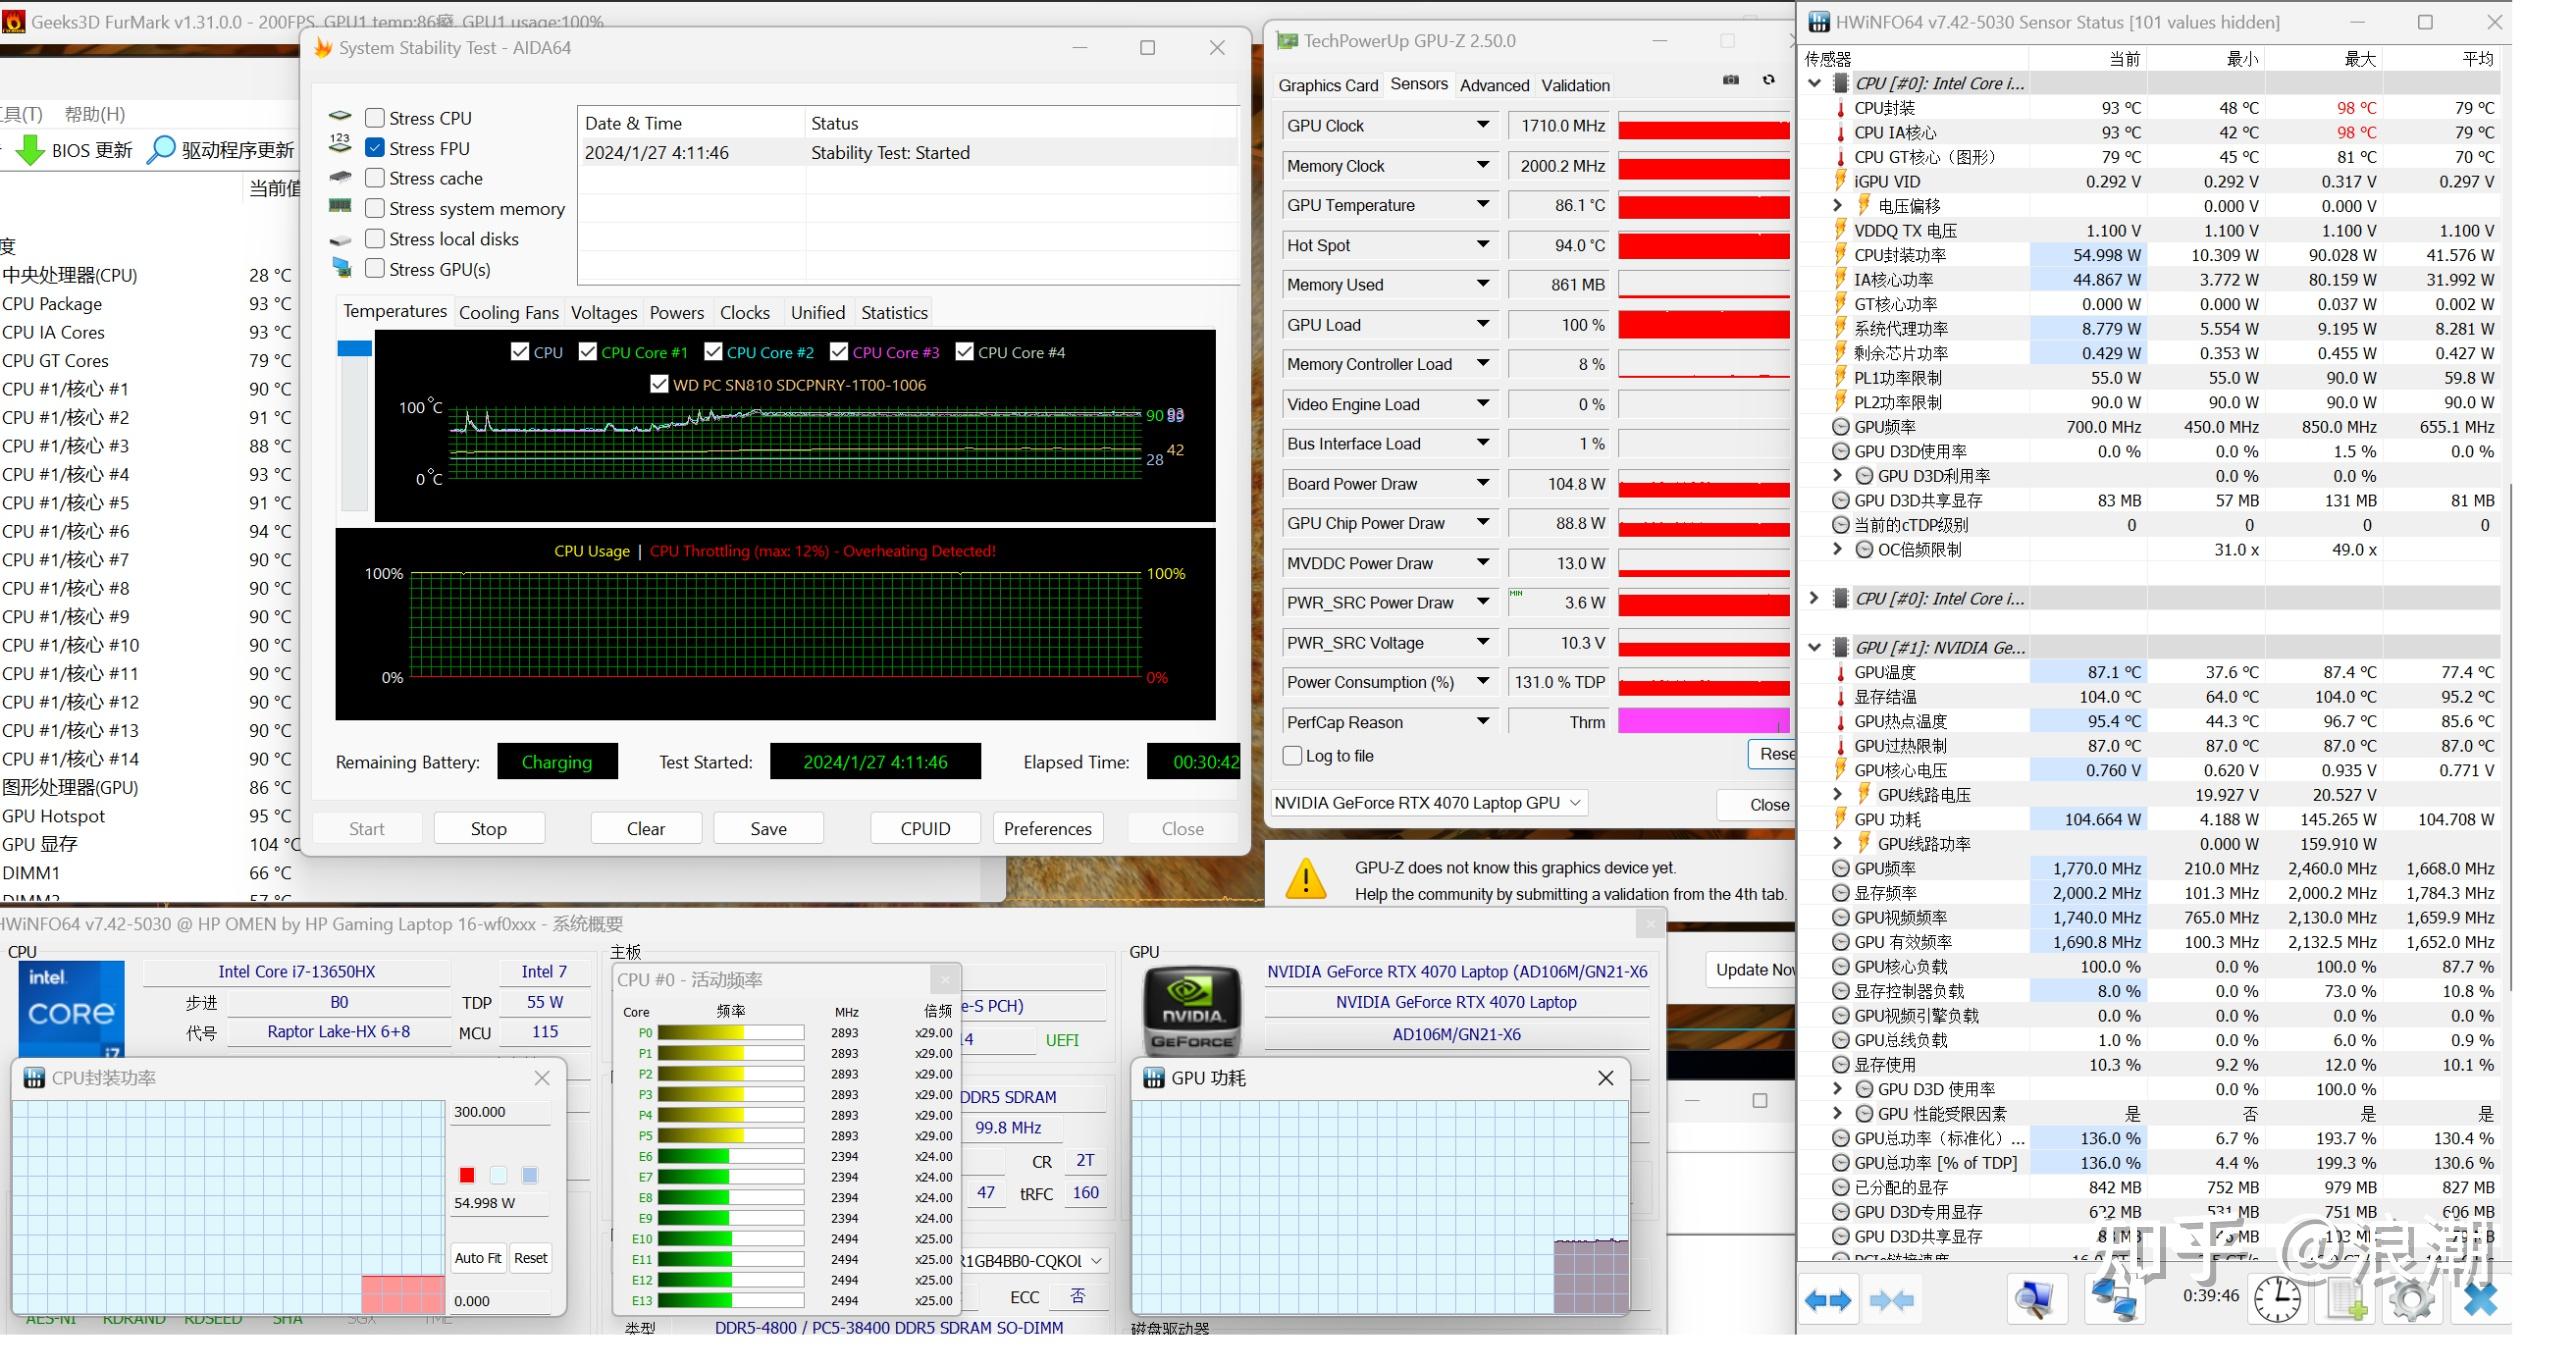The height and width of the screenshot is (1356, 2560).
Task: Click lightning icon beside CPU封装功率 row
Action: tap(1840, 255)
